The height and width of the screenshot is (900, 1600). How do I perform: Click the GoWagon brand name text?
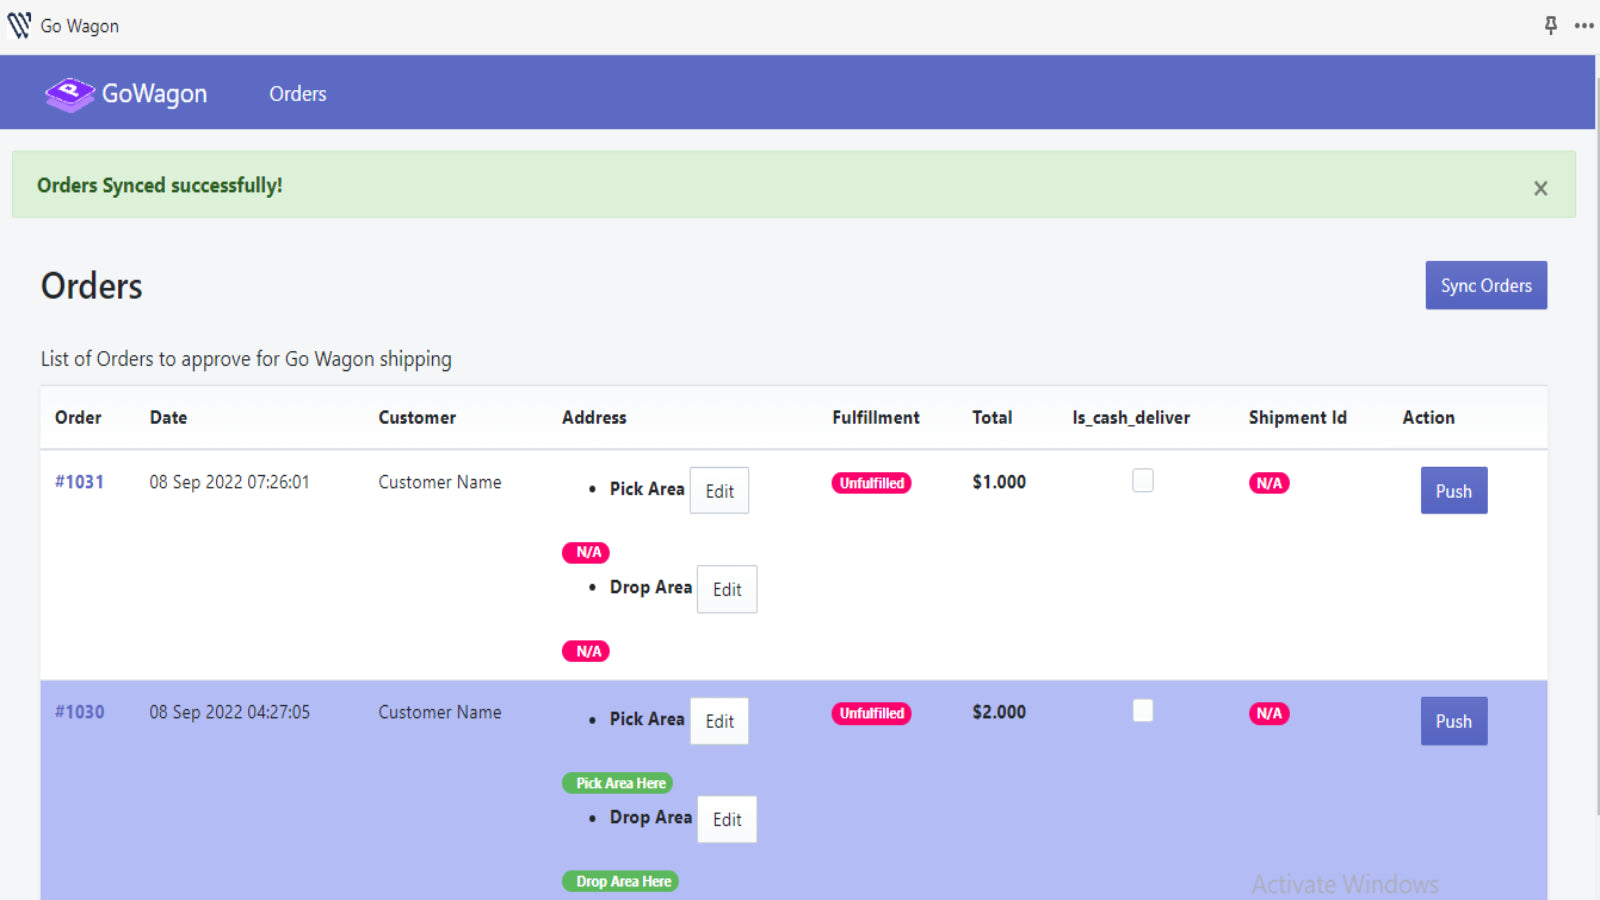point(154,94)
